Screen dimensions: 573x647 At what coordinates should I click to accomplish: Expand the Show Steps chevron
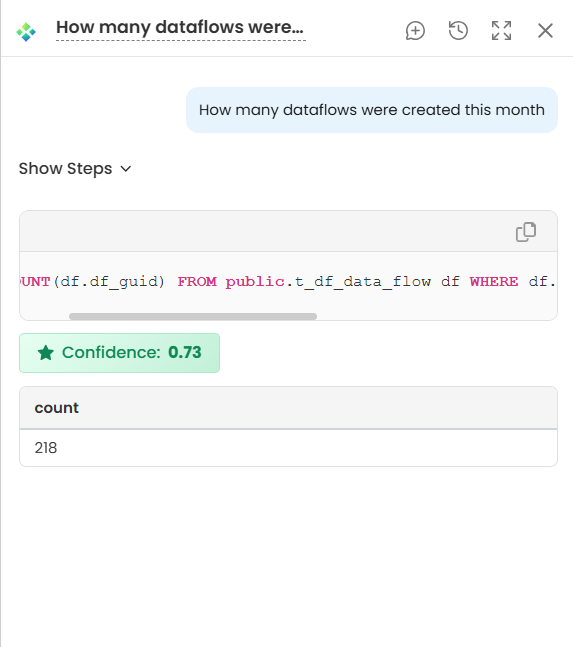click(126, 169)
